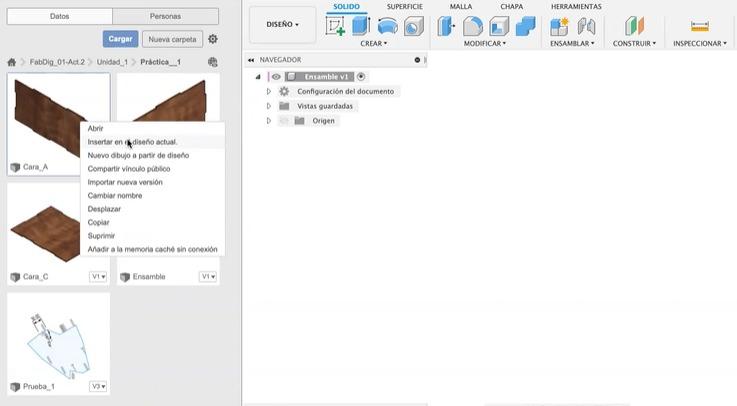The height and width of the screenshot is (406, 737).
Task: Open the Diseño workspace dropdown
Action: click(283, 25)
